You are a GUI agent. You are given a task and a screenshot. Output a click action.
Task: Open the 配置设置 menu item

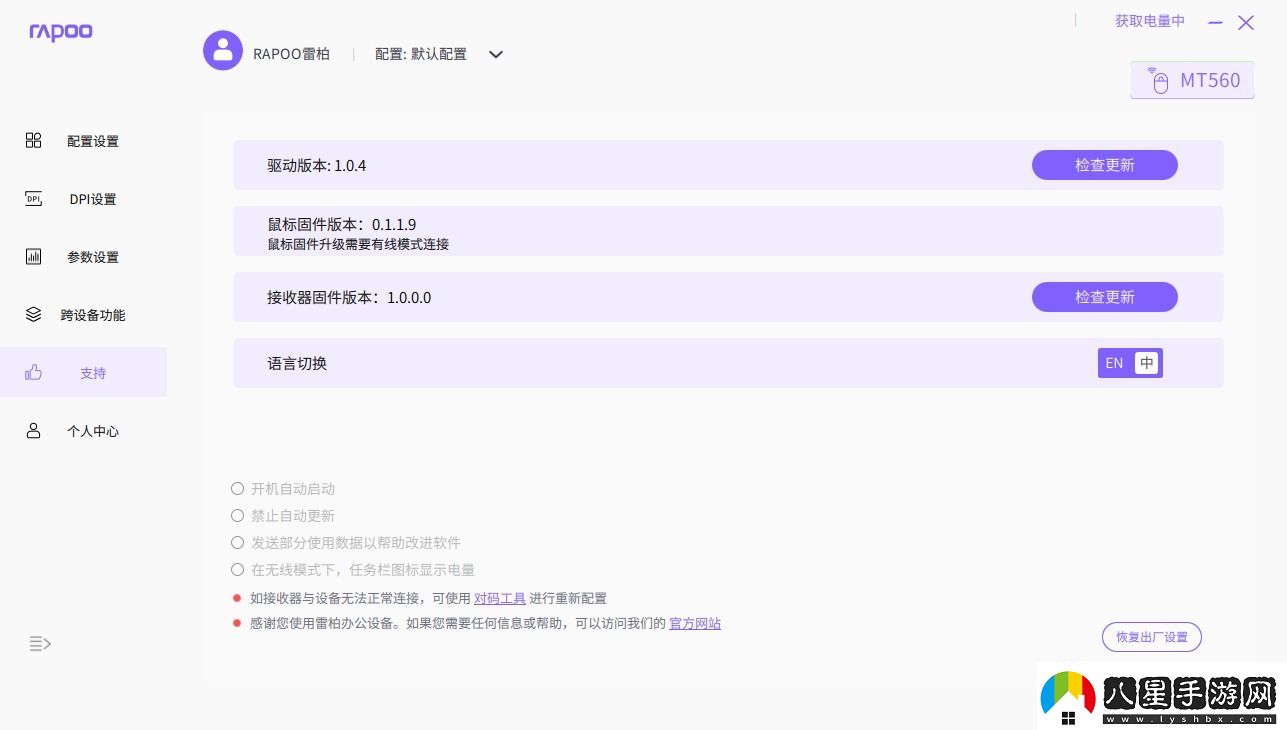92,140
